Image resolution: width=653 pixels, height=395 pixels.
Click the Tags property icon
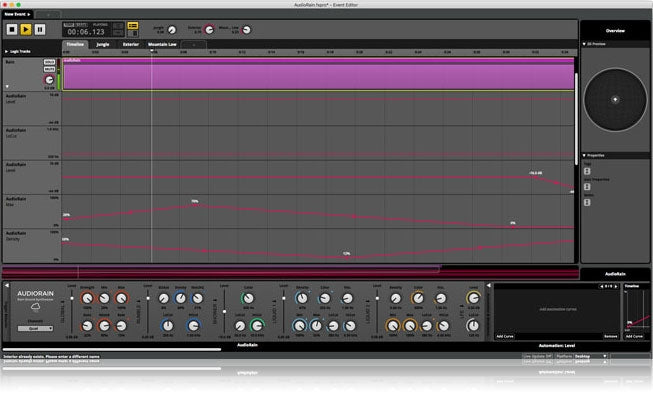[587, 171]
